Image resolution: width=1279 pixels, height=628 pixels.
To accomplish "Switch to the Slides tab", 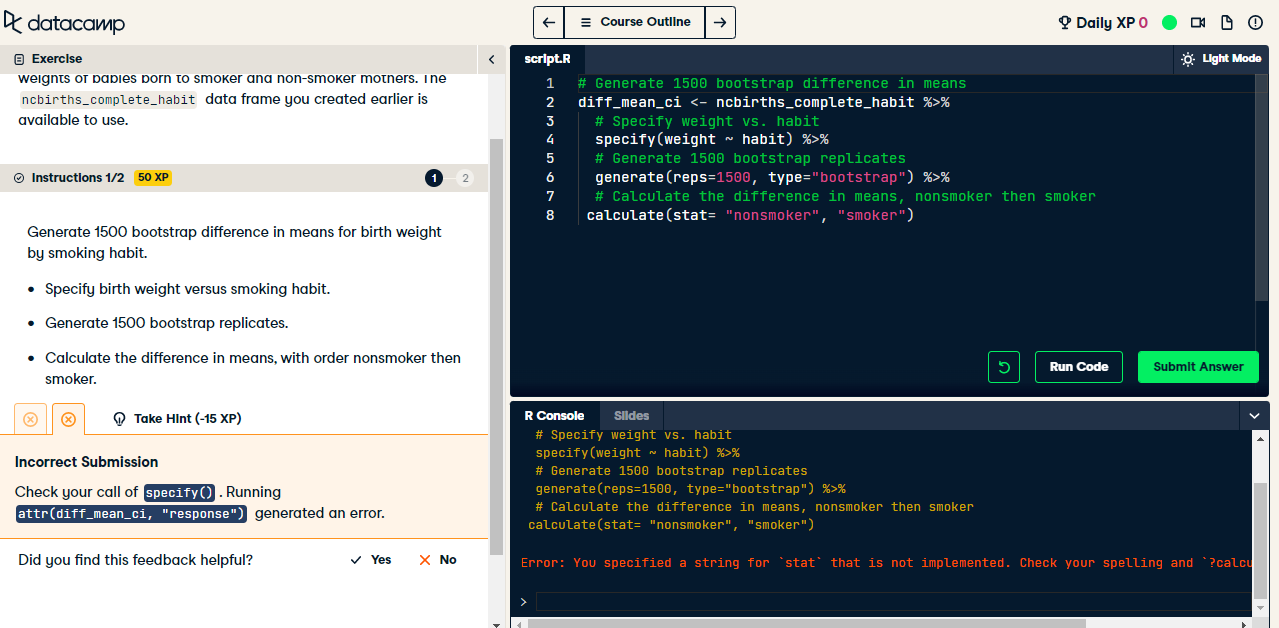I will (631, 415).
